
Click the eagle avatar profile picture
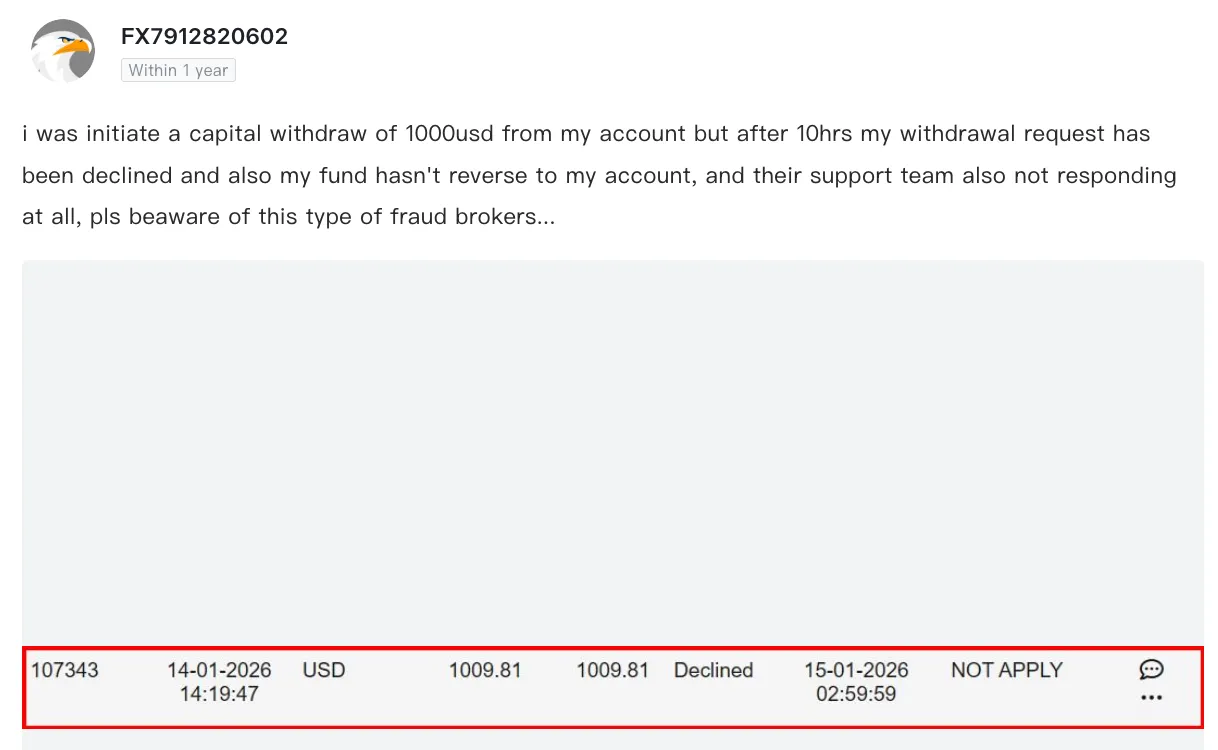[63, 51]
